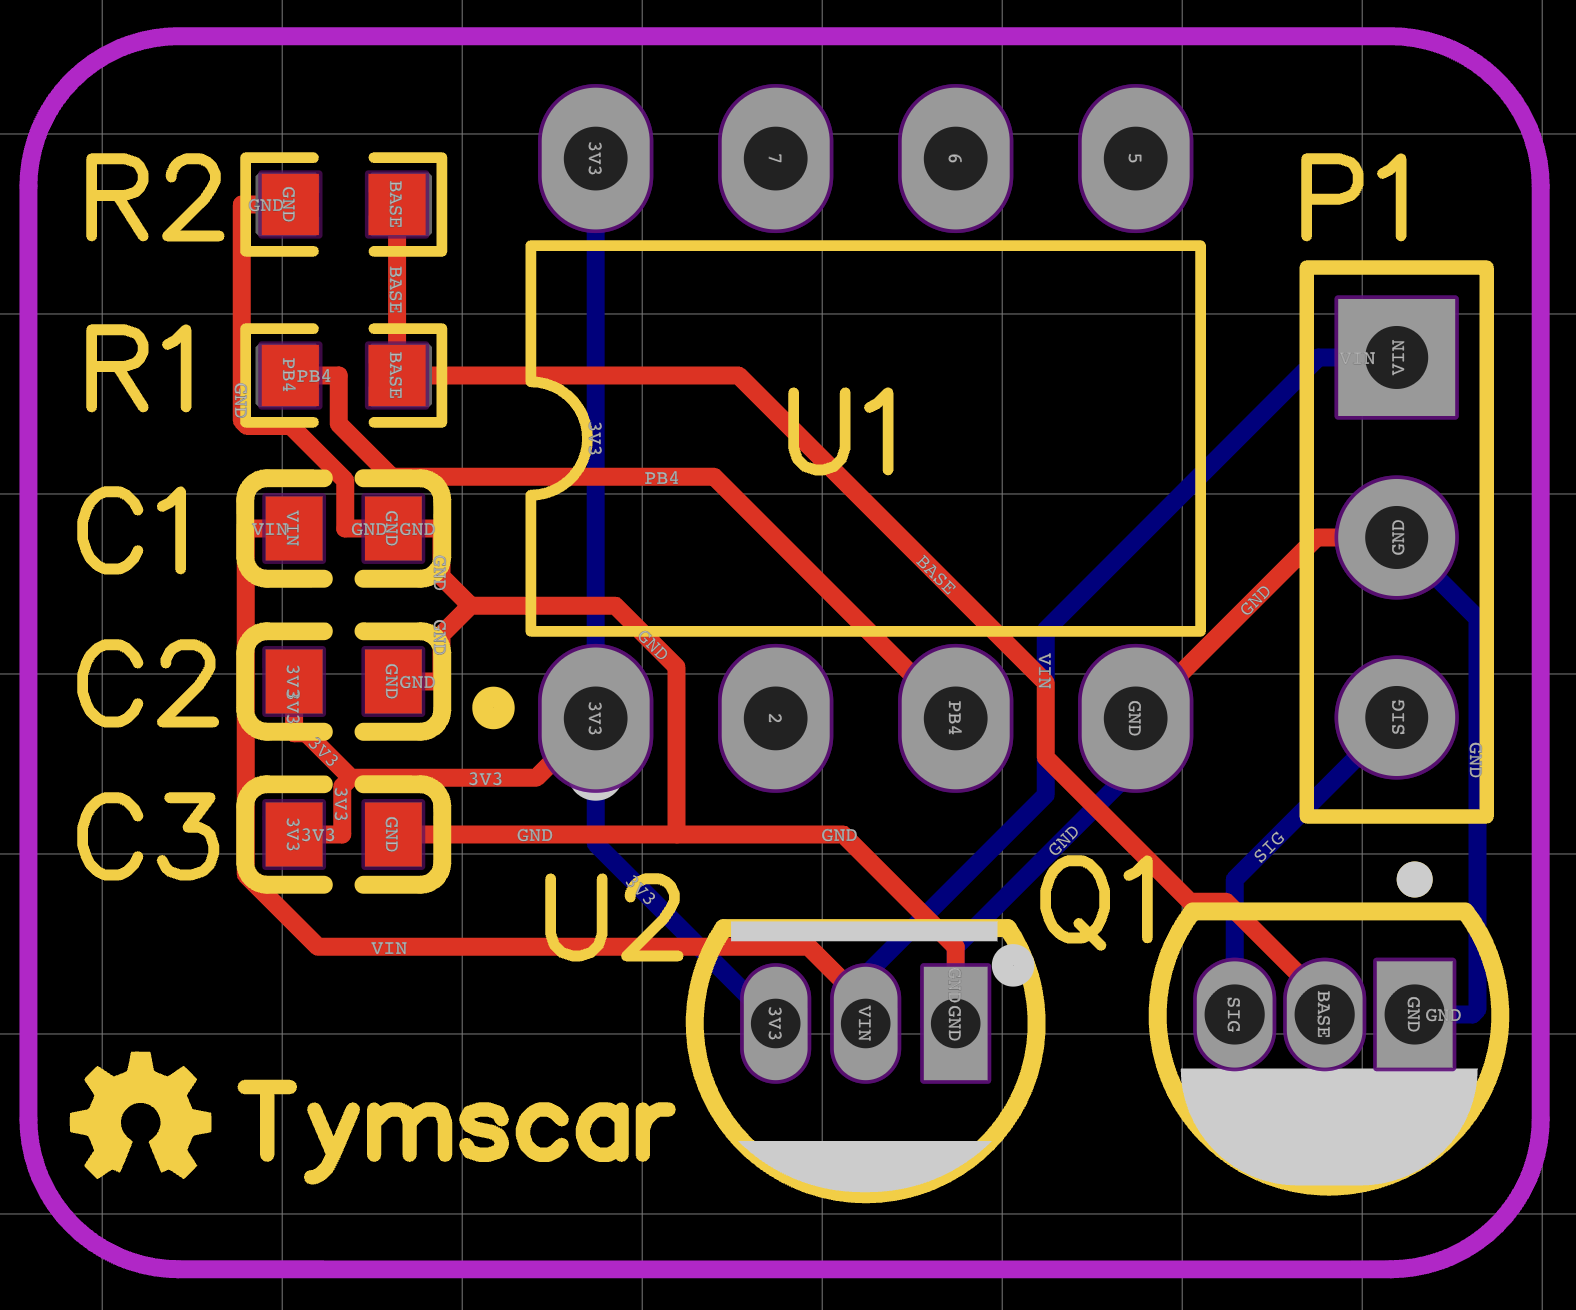Select the U1 silkscreen label
This screenshot has height=1310, width=1576.
point(843,430)
